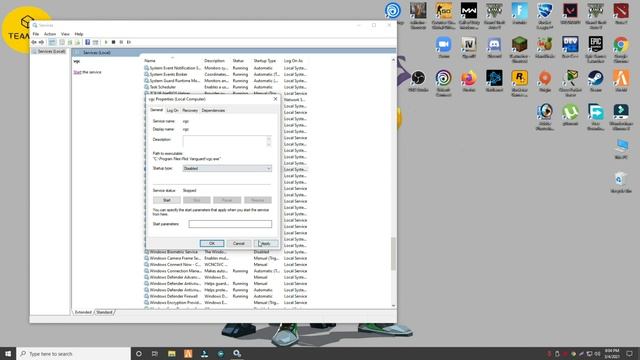Image resolution: width=640 pixels, height=360 pixels.
Task: Open the Rockstar Games Launcher icon
Action: pyautogui.click(x=520, y=83)
